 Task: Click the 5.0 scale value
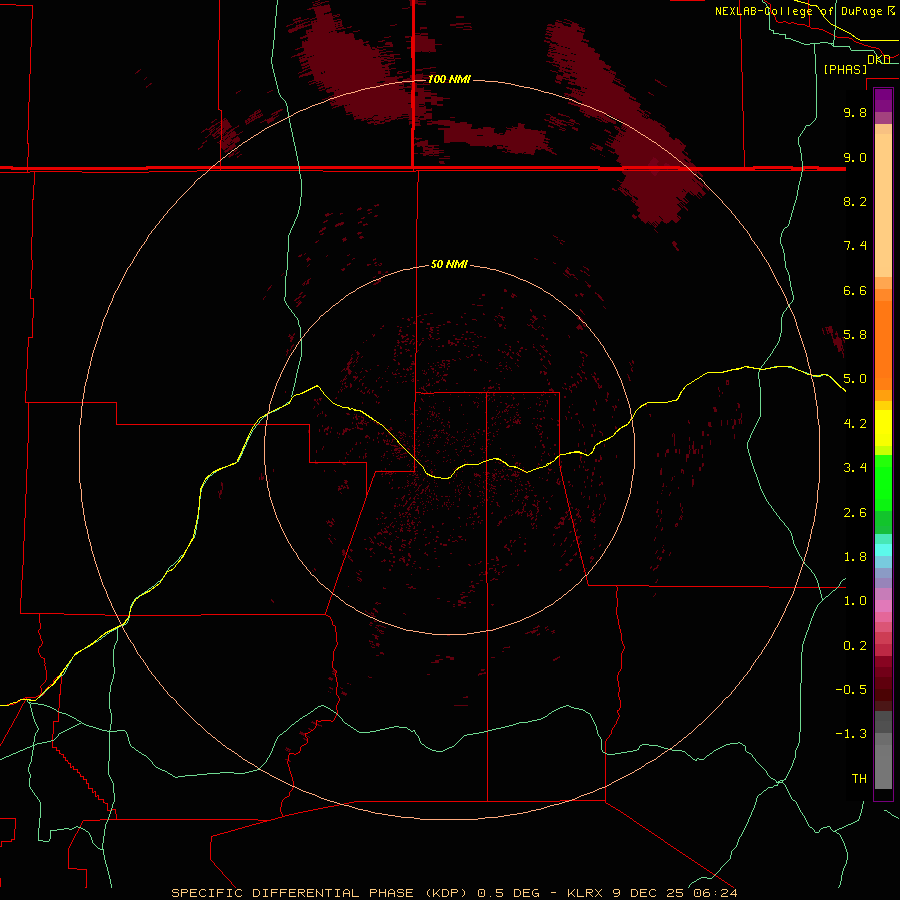855,379
